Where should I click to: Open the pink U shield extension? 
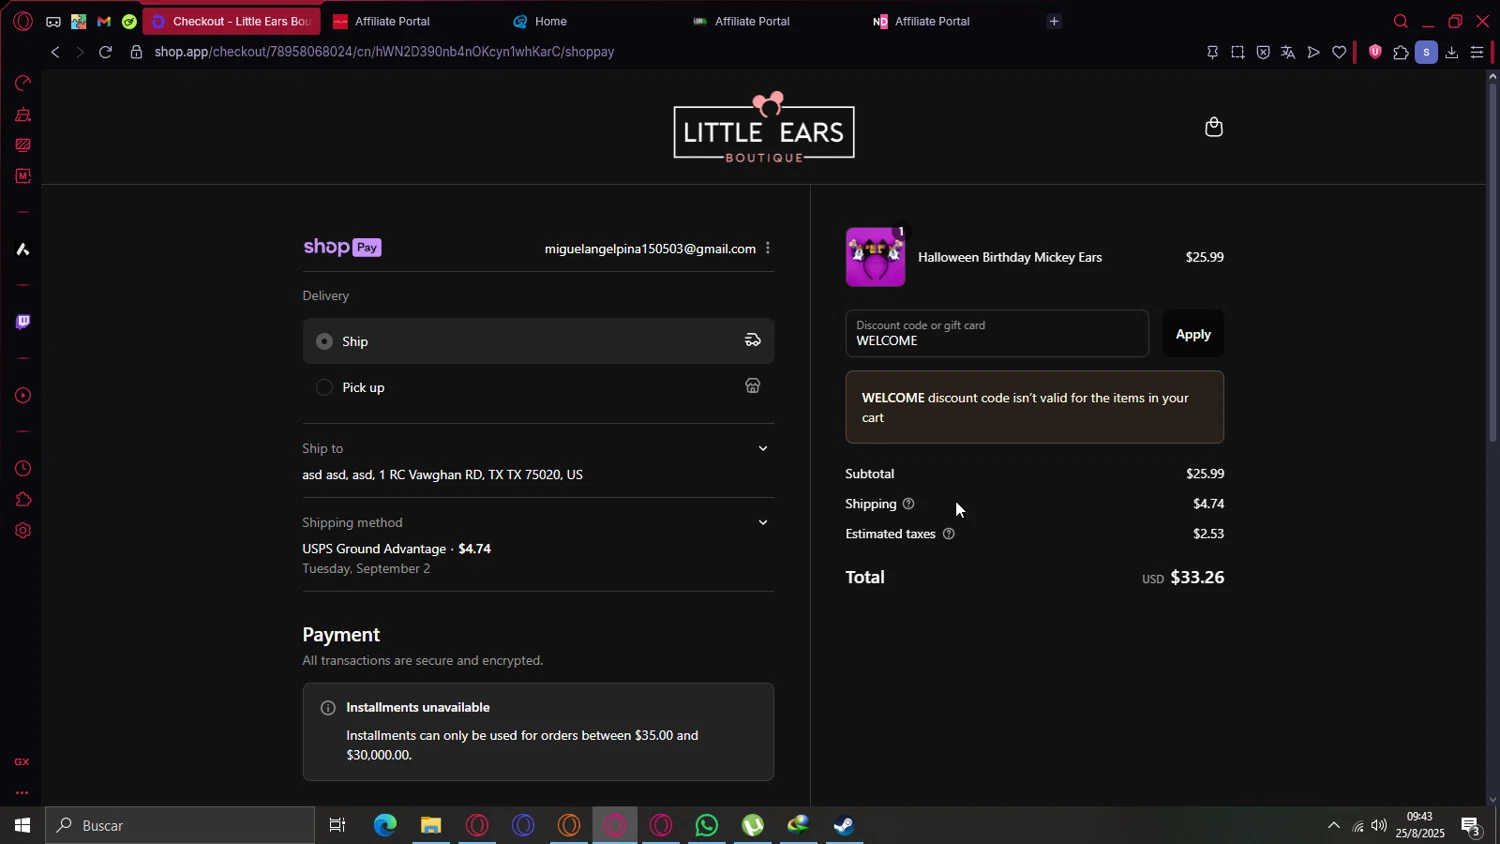coord(1375,52)
